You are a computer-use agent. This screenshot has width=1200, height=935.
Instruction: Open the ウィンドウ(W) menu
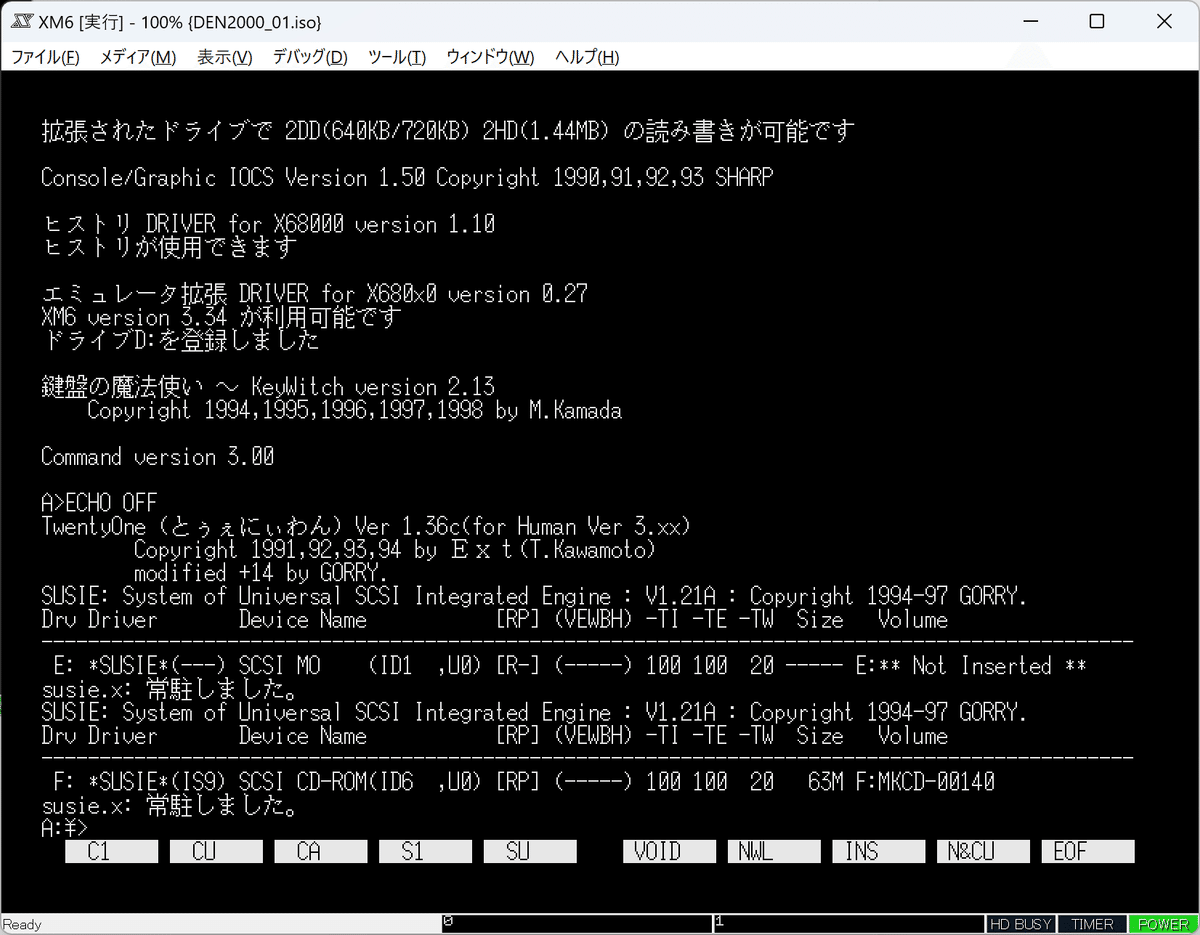coord(490,57)
